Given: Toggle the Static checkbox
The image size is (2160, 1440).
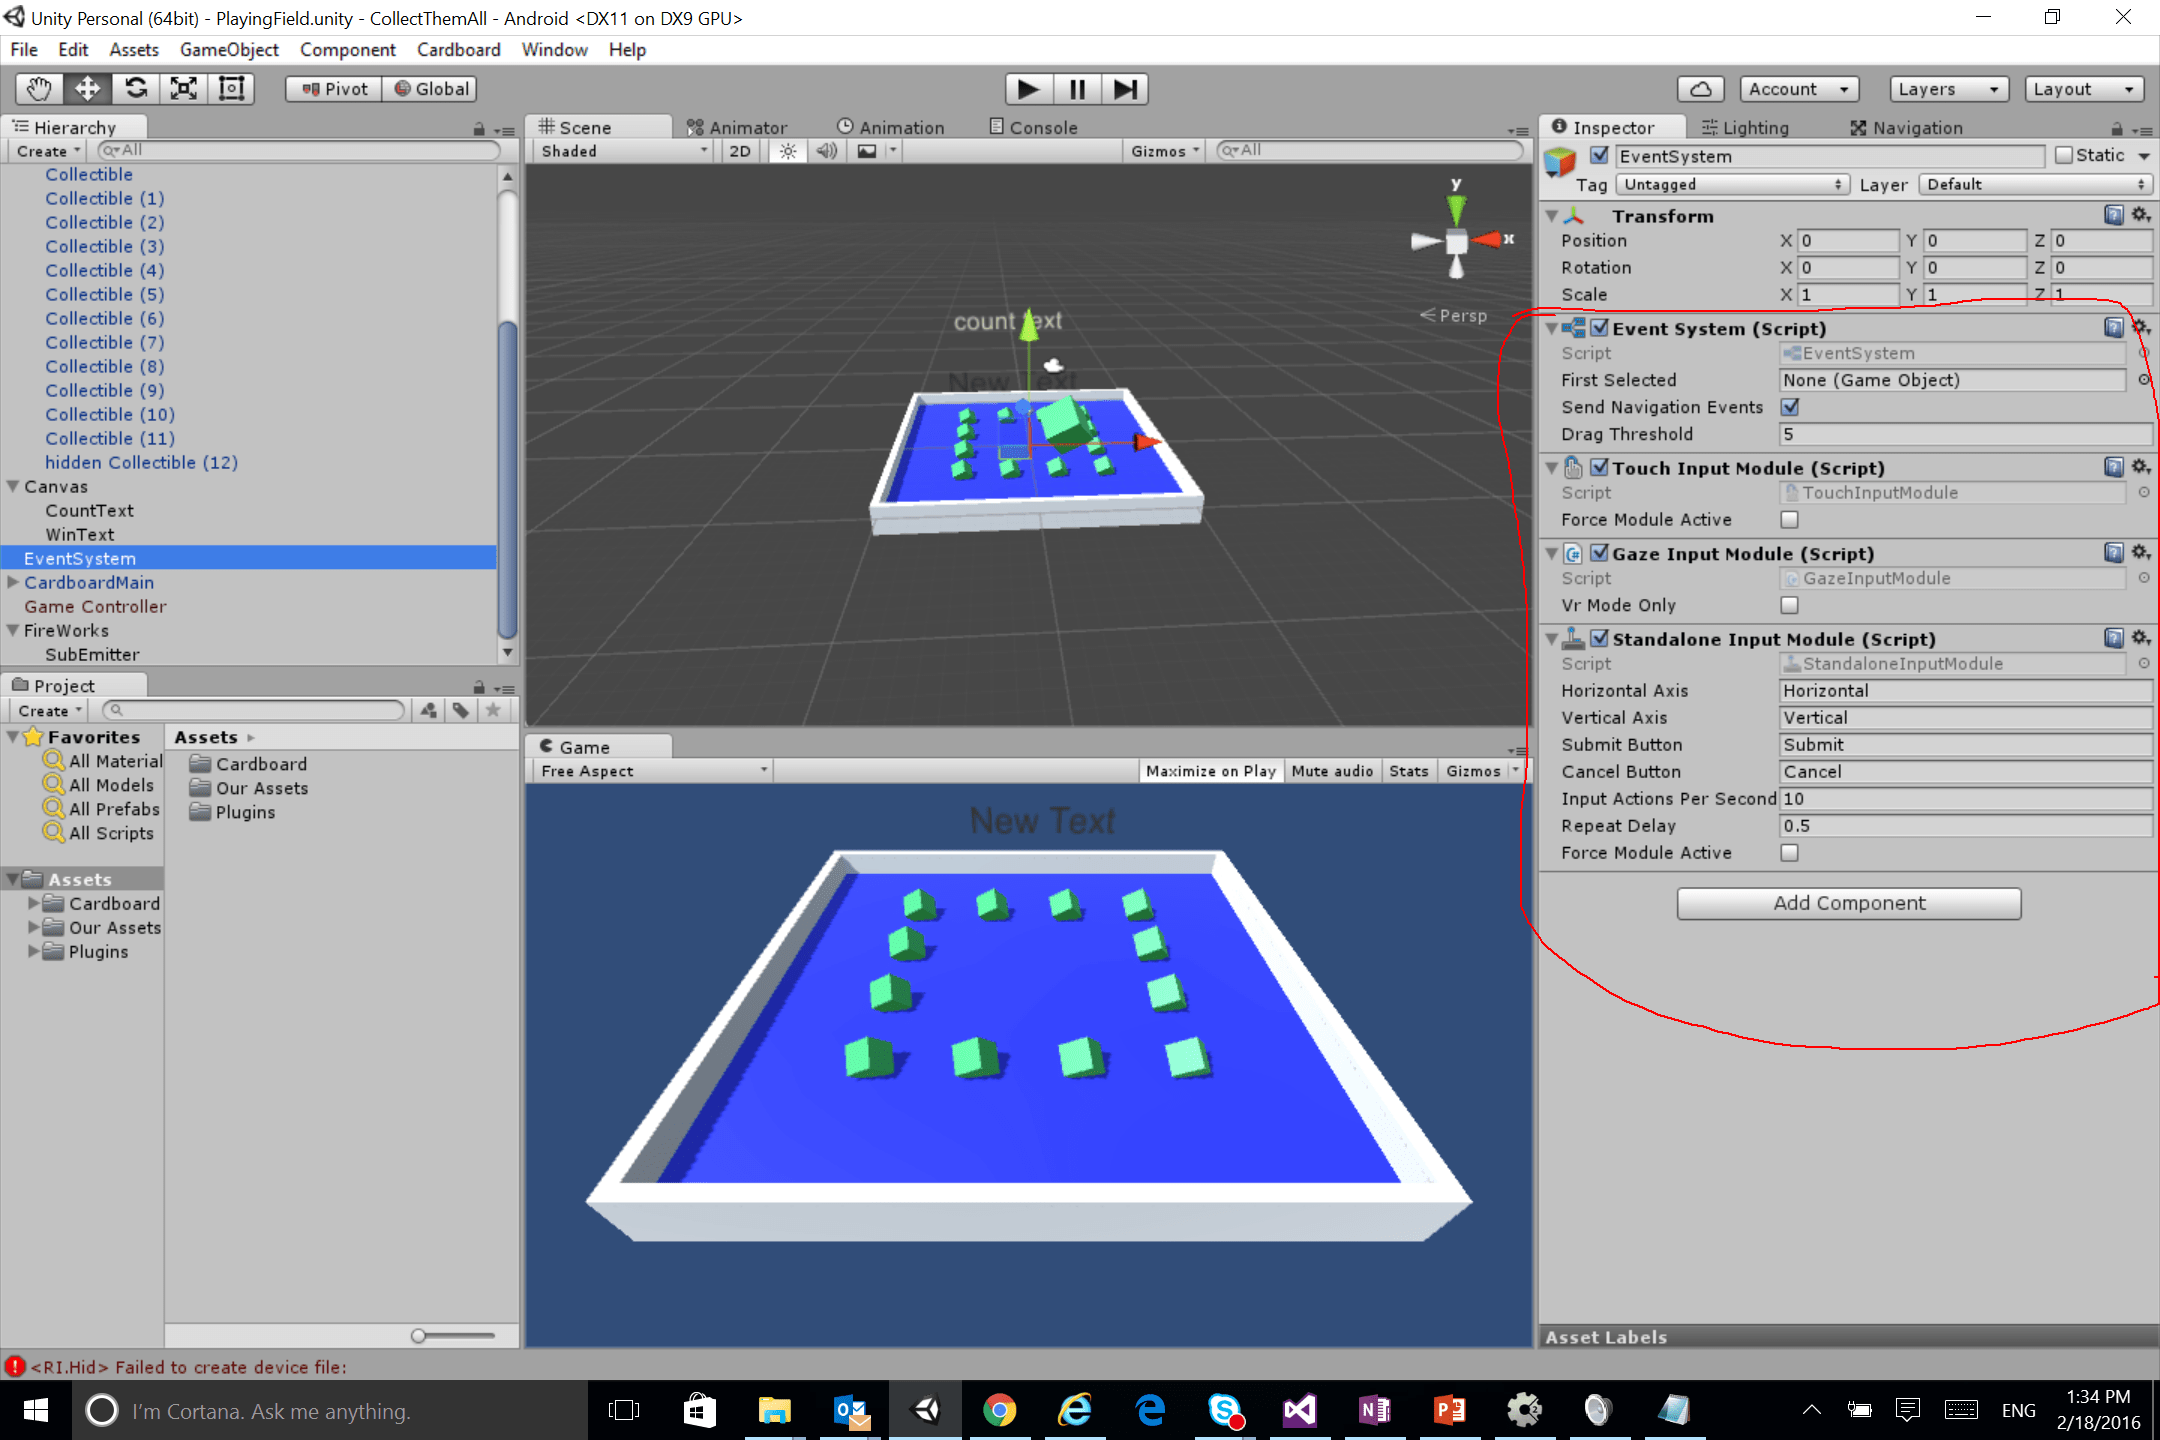Looking at the screenshot, I should (x=2064, y=155).
